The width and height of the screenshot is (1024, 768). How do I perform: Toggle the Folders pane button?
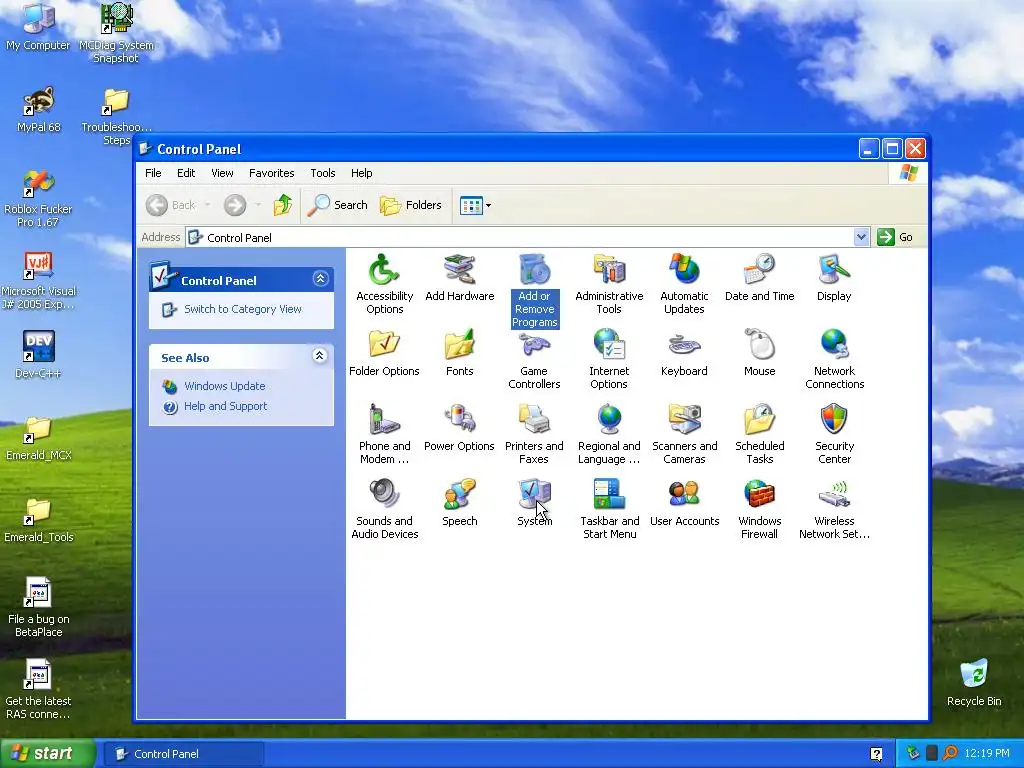(411, 205)
